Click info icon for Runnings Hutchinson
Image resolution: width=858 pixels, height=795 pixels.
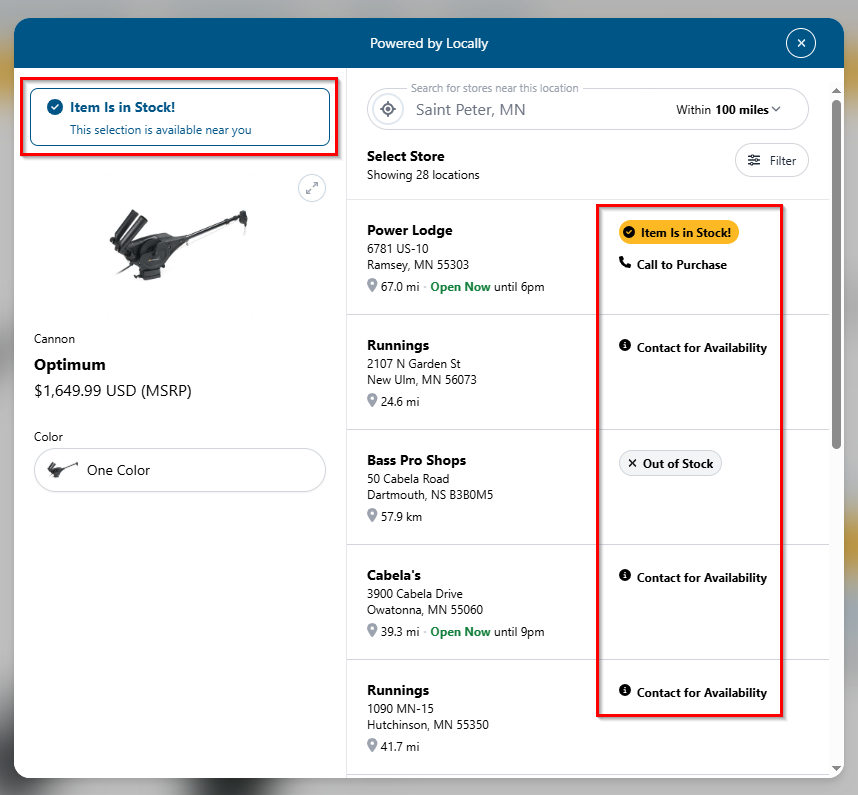pos(624,690)
